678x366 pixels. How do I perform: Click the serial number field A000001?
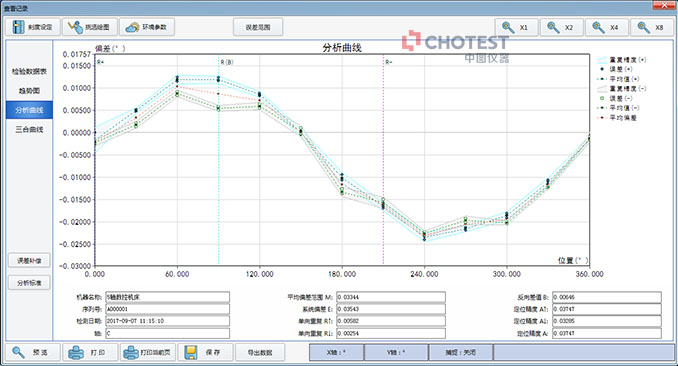pyautogui.click(x=168, y=309)
